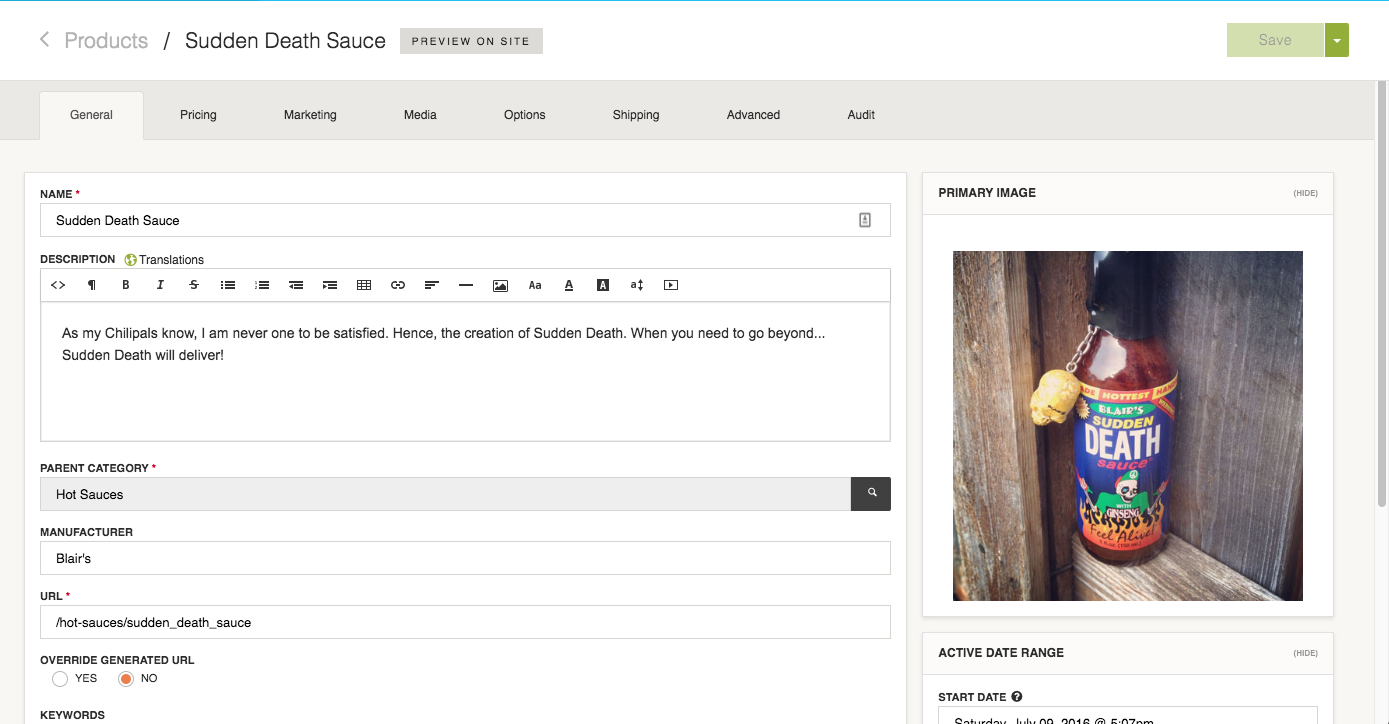Select NO for Override Generated URL
Image resolution: width=1389 pixels, height=724 pixels.
pos(126,679)
